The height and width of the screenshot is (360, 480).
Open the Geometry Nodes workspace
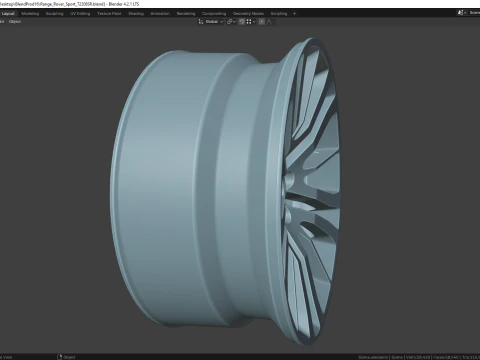248,14
